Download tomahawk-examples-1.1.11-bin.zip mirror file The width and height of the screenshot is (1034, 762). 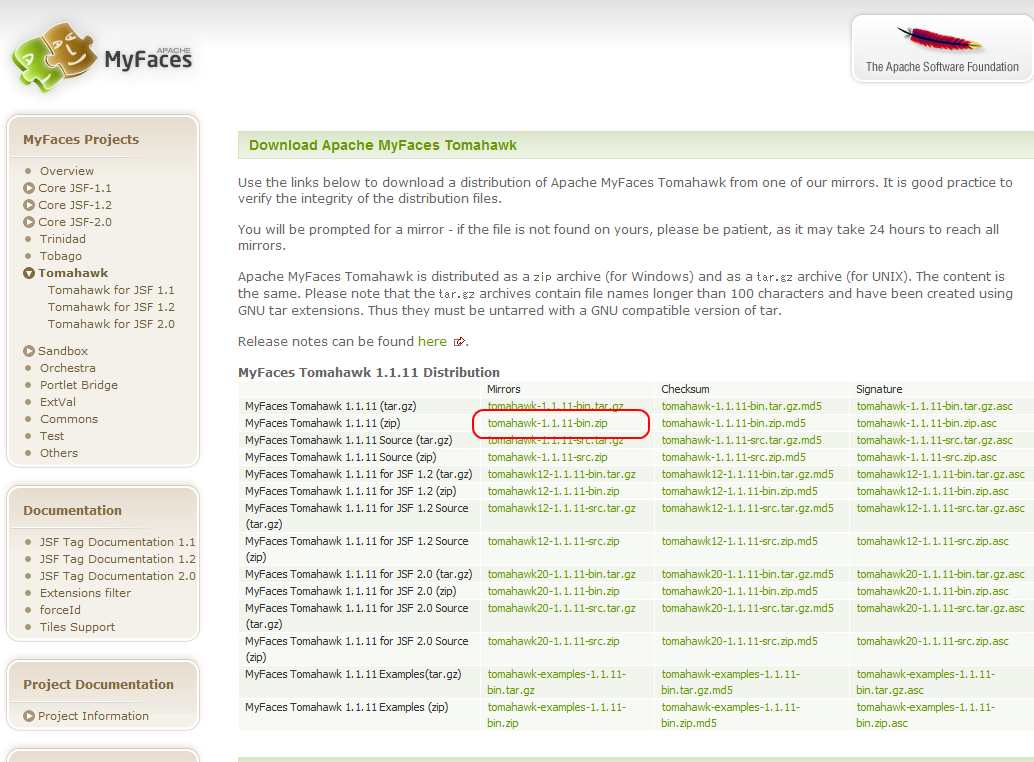[x=557, y=715]
